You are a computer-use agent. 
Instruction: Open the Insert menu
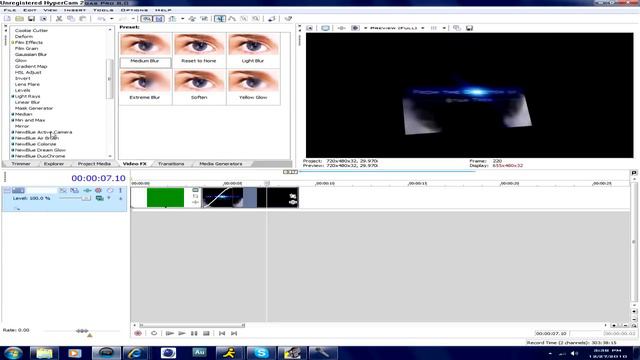pyautogui.click(x=75, y=10)
